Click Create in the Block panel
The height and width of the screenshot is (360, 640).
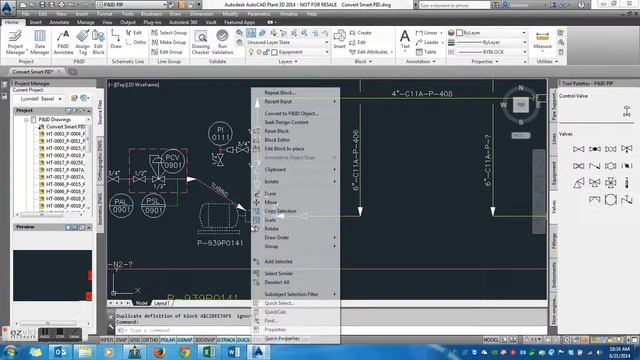(360, 33)
